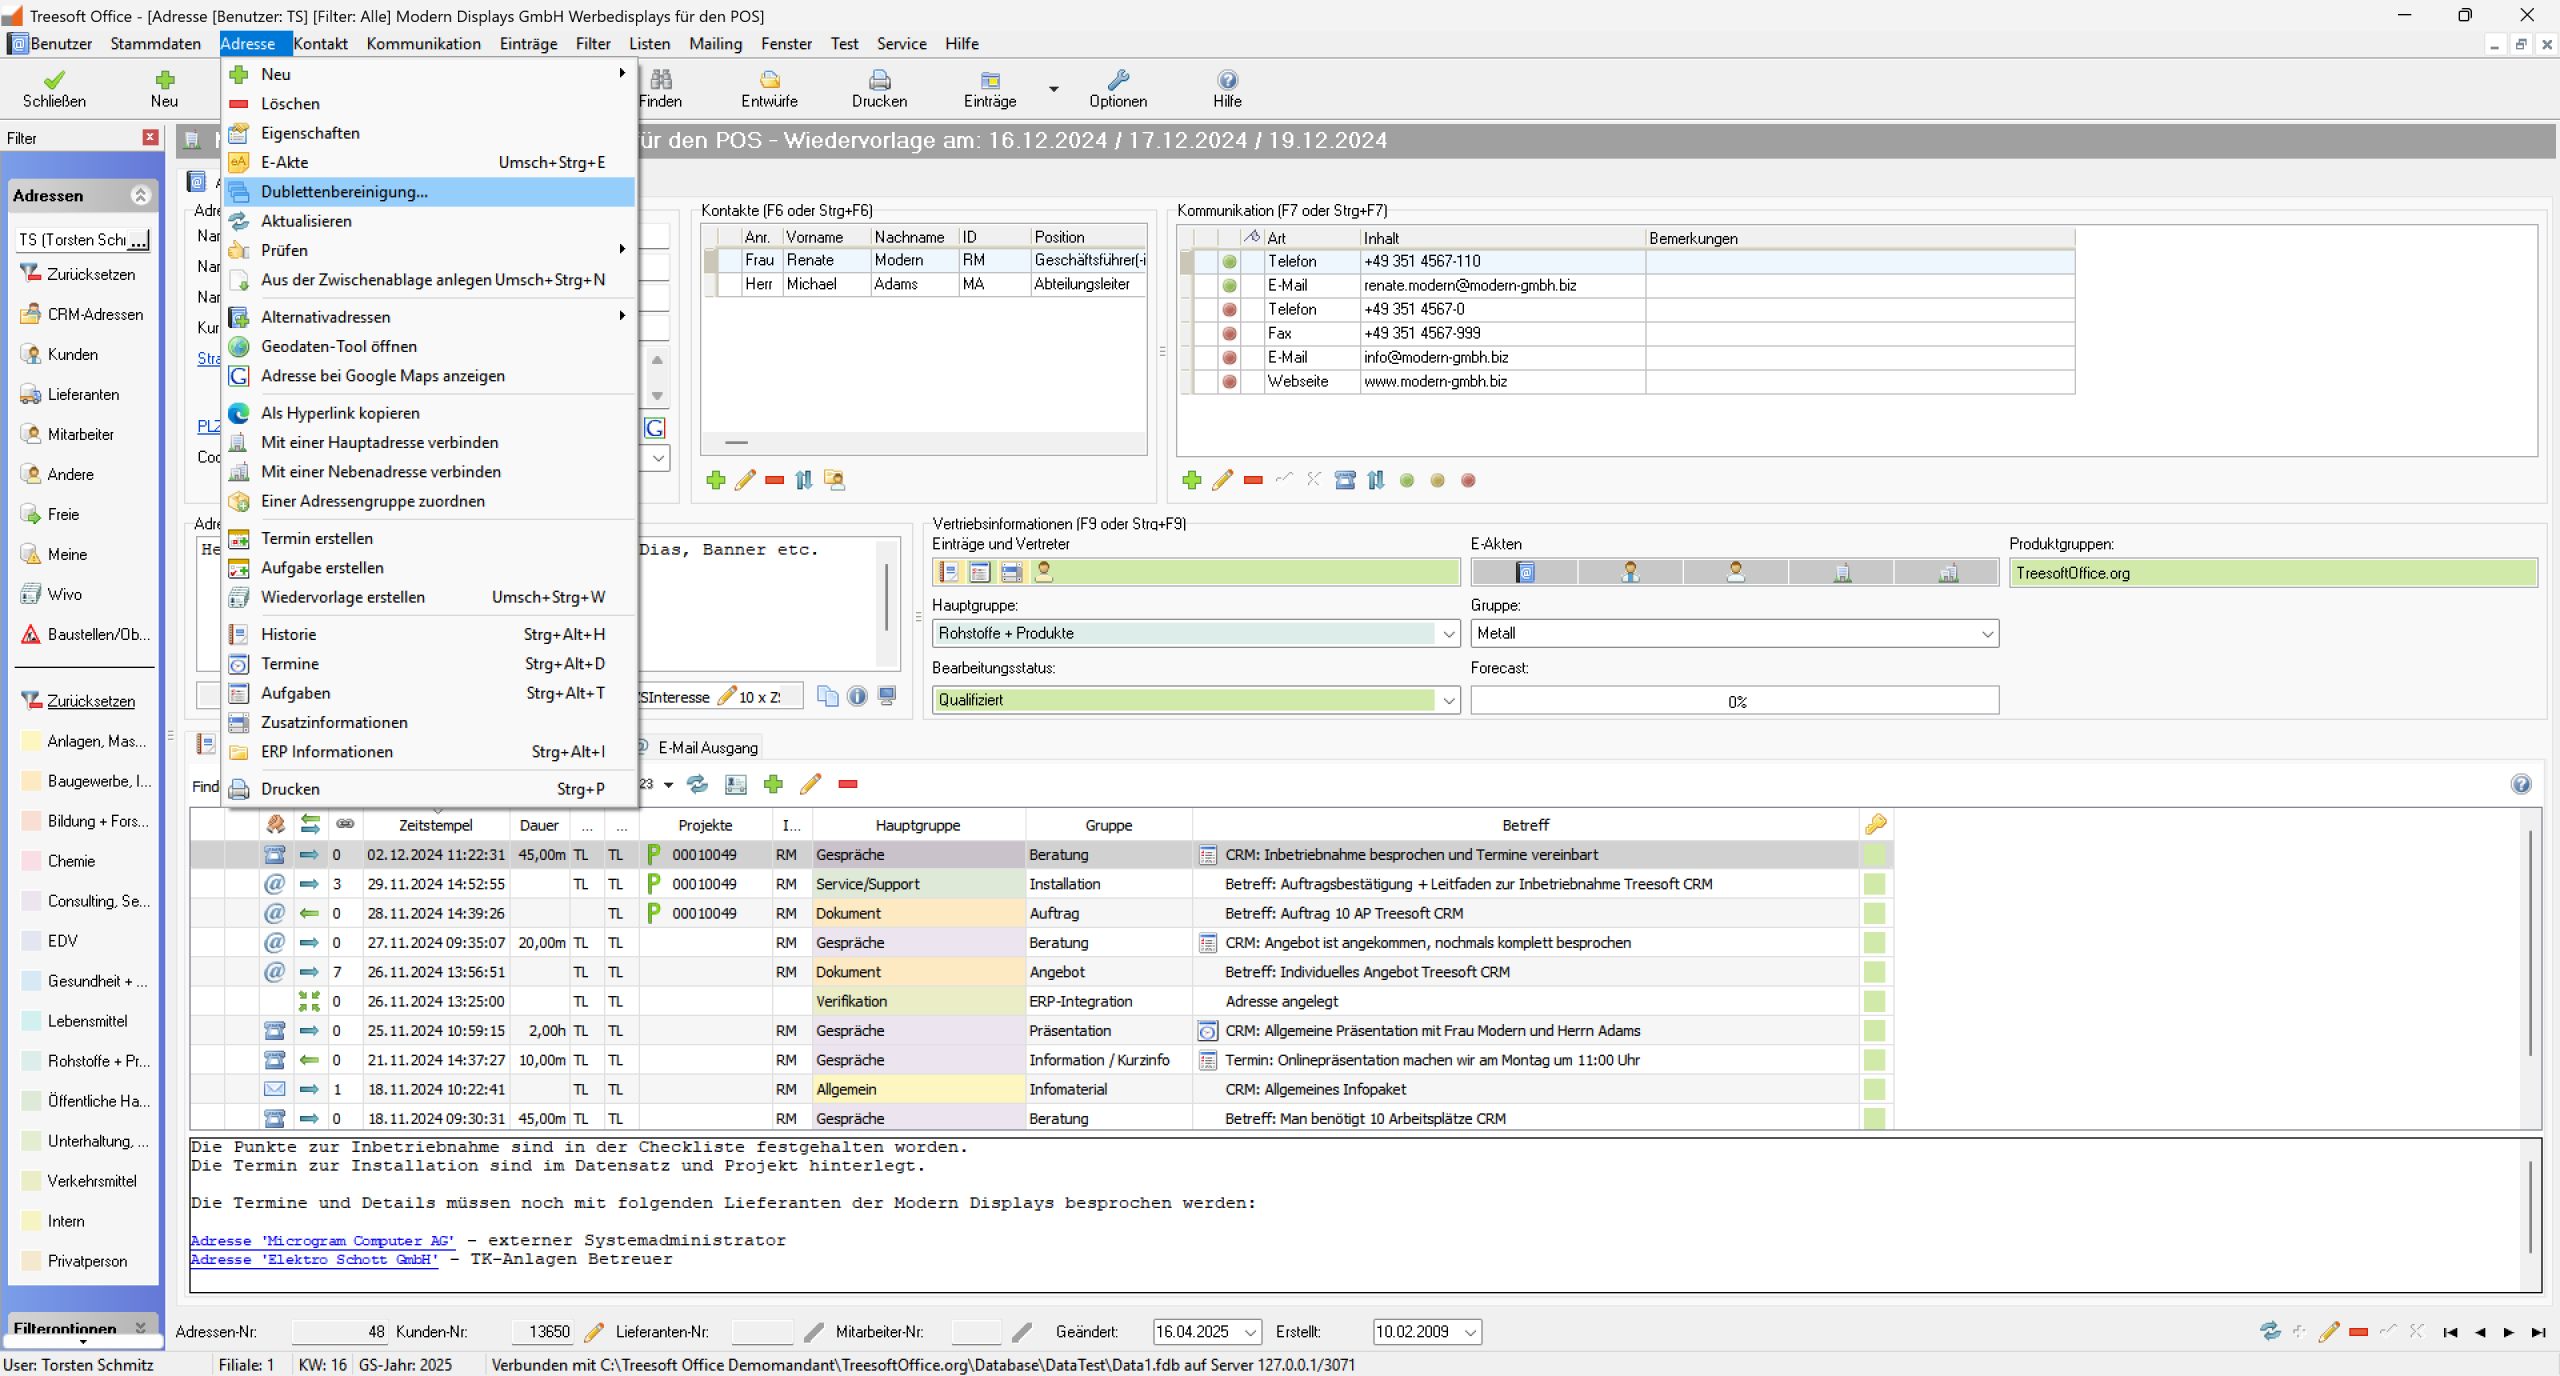The height and width of the screenshot is (1376, 2560).
Task: Open the Kommunikation menu in the menu bar
Action: (x=423, y=44)
